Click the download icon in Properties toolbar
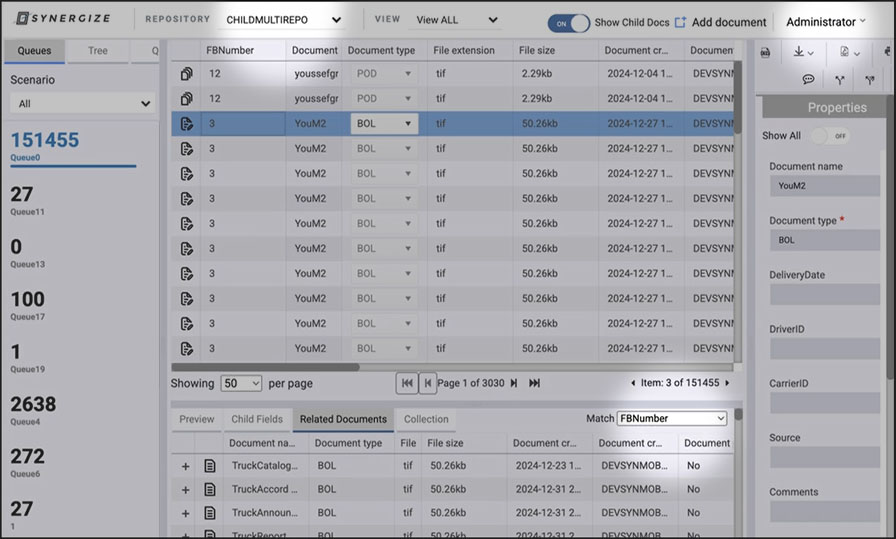Viewport: 896px width, 539px height. pos(802,52)
